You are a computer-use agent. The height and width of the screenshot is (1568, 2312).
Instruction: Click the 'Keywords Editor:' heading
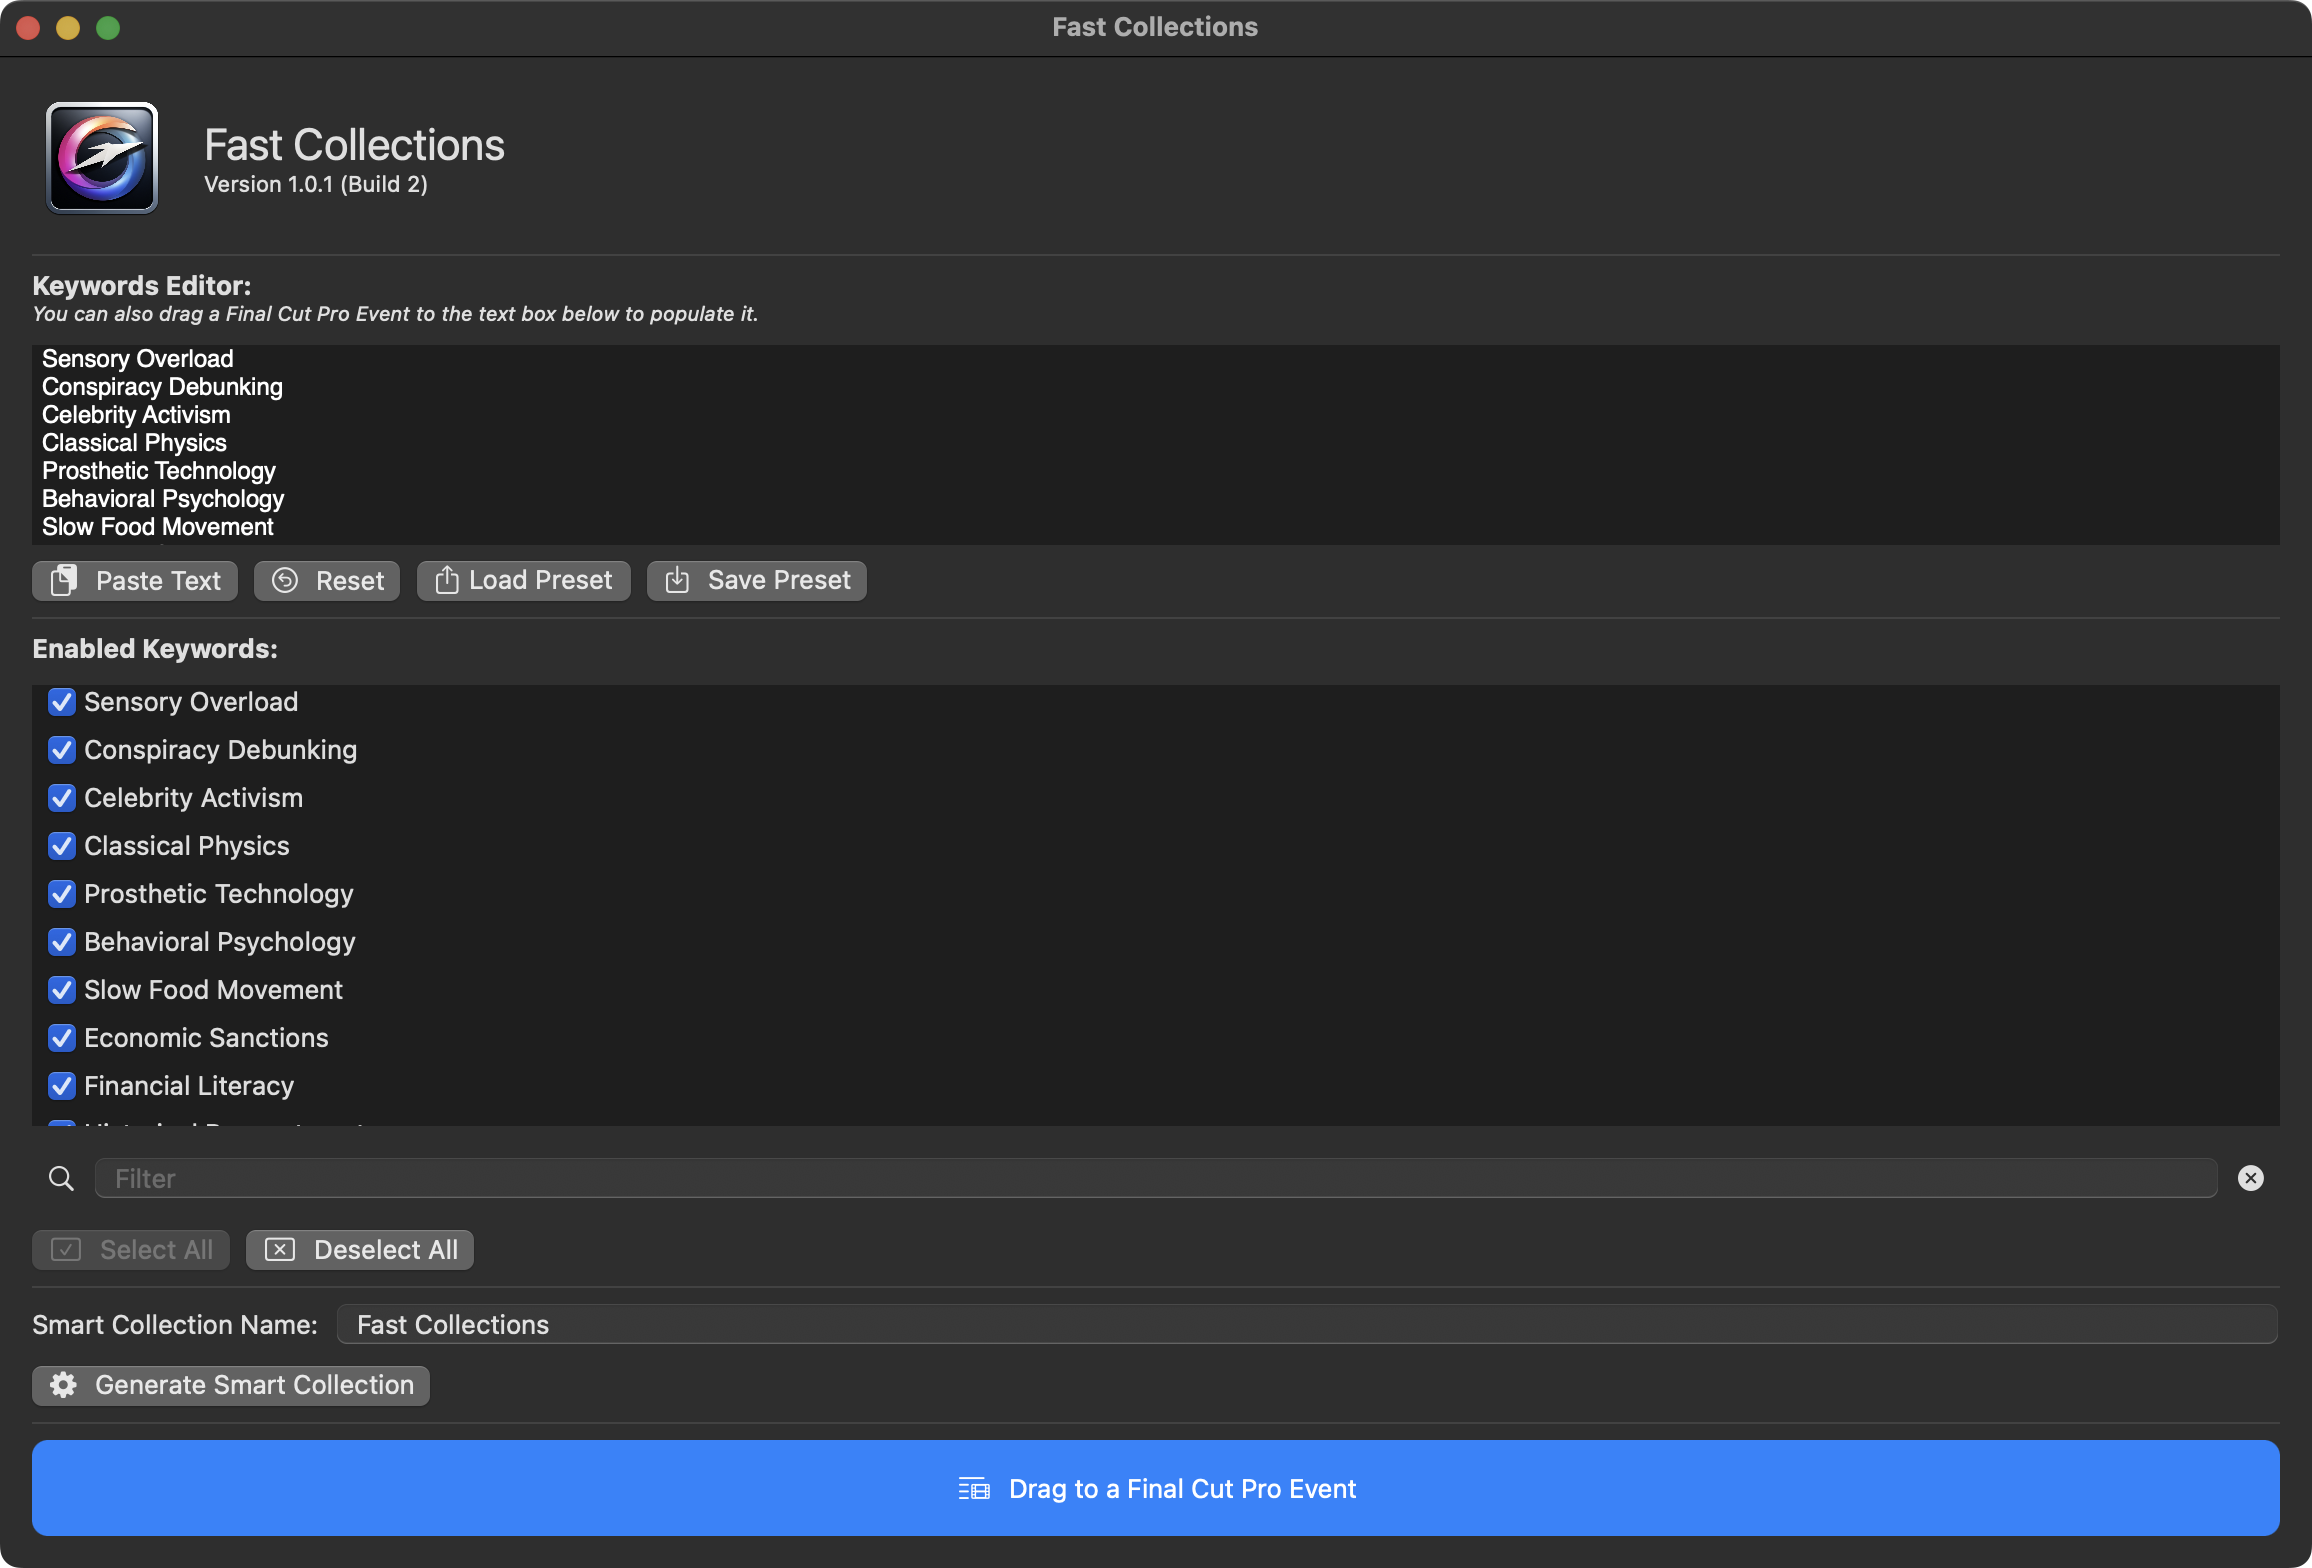coord(142,286)
